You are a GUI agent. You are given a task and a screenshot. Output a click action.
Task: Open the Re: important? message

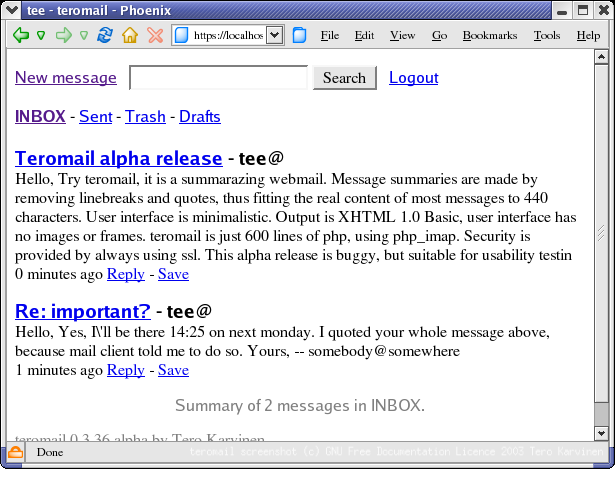(83, 311)
